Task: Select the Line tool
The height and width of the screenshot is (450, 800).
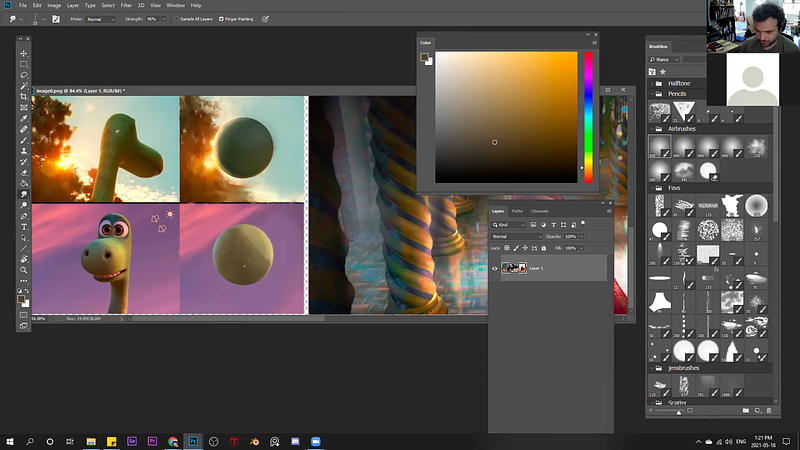Action: click(x=23, y=248)
